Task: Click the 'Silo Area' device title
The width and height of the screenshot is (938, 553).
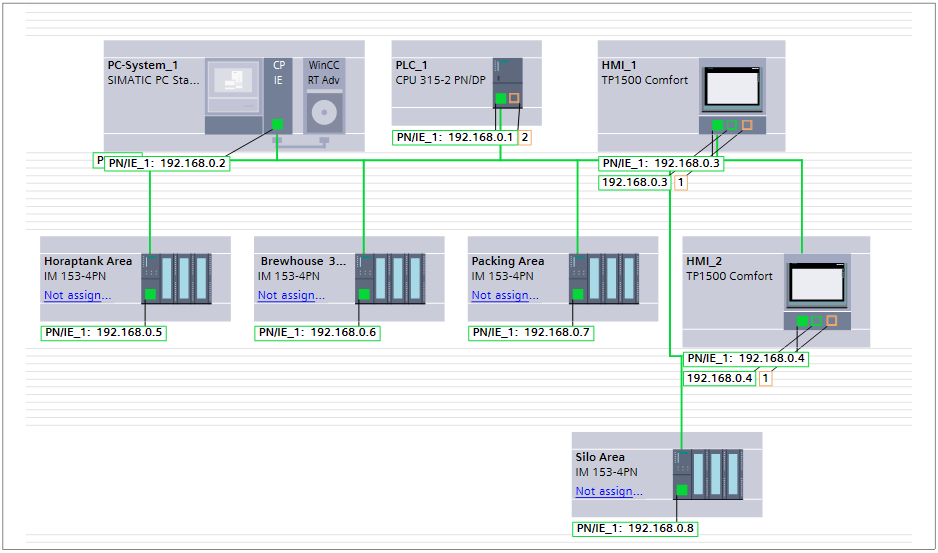Action: (600, 457)
